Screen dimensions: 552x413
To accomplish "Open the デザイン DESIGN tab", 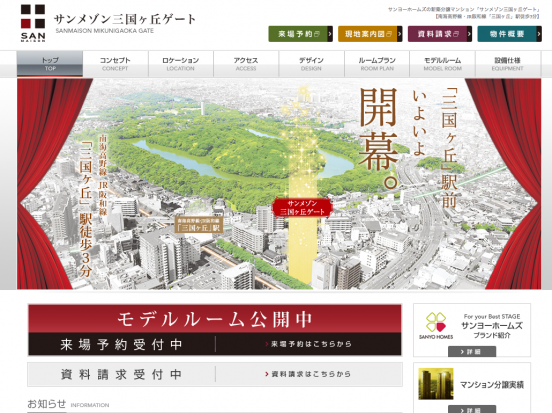I will tap(312, 64).
